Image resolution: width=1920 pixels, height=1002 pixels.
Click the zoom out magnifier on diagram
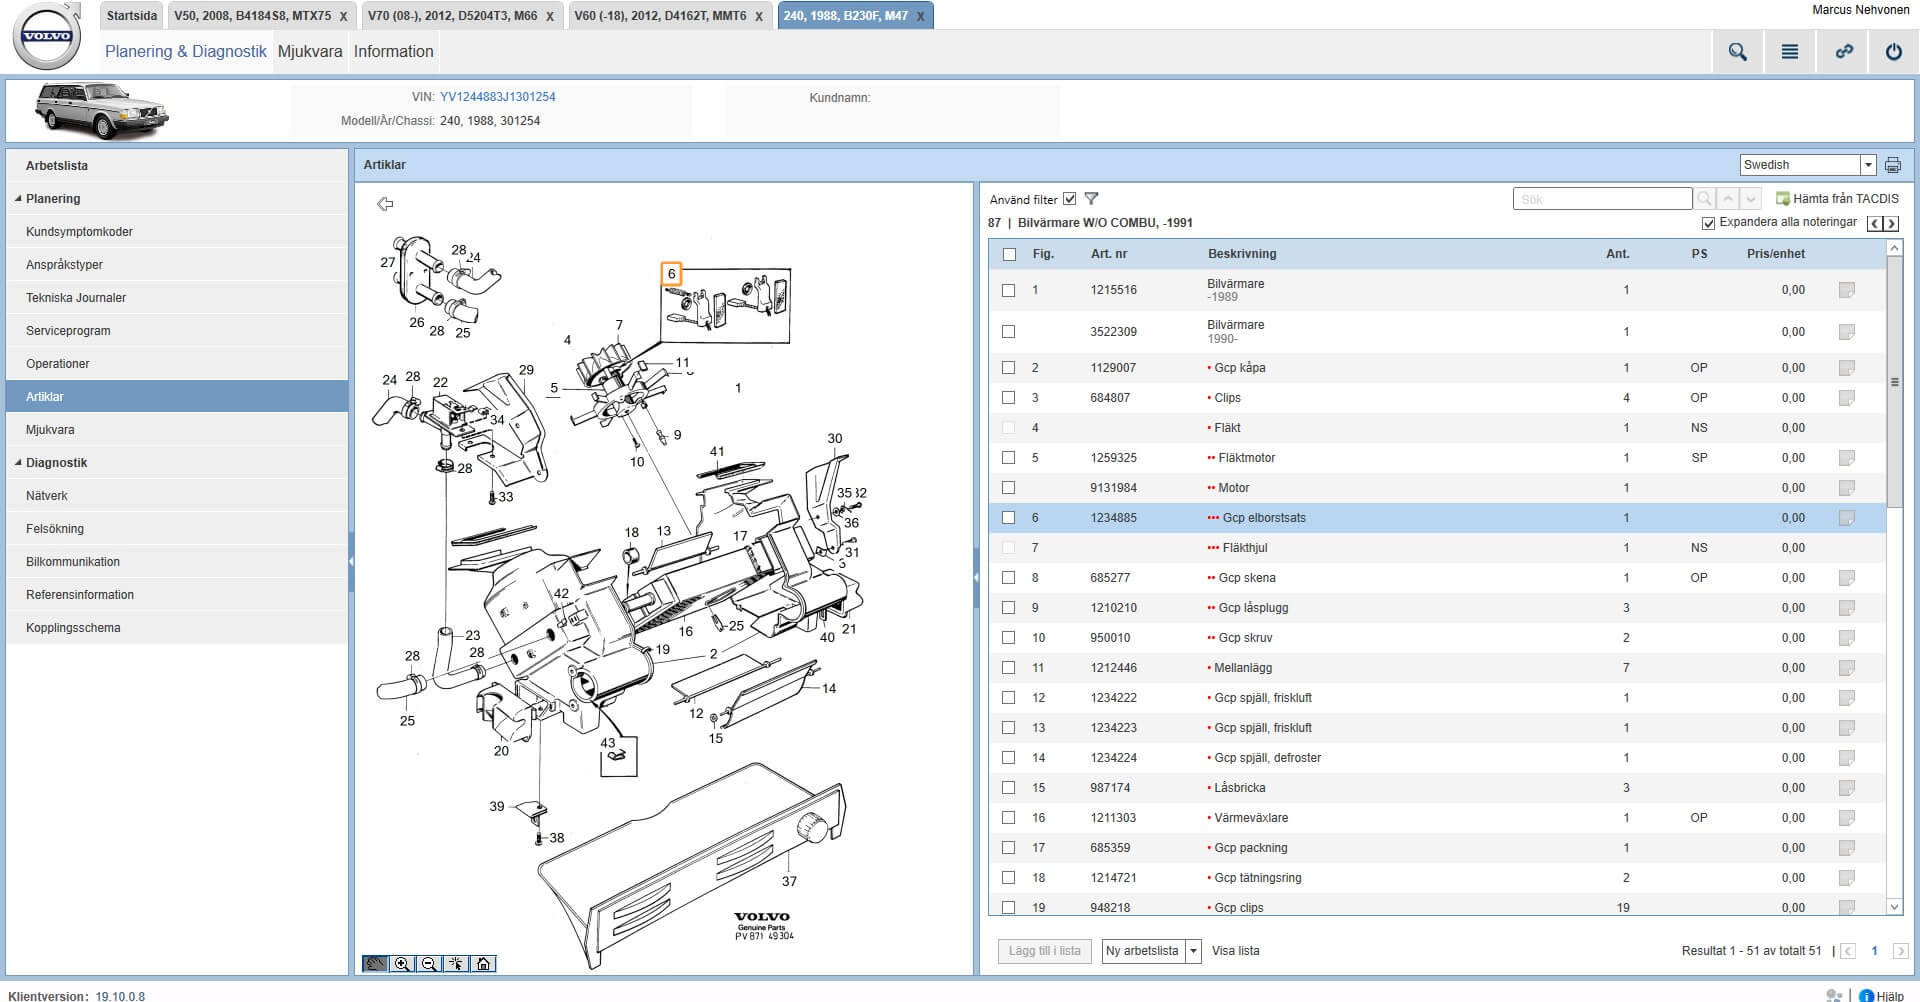429,964
